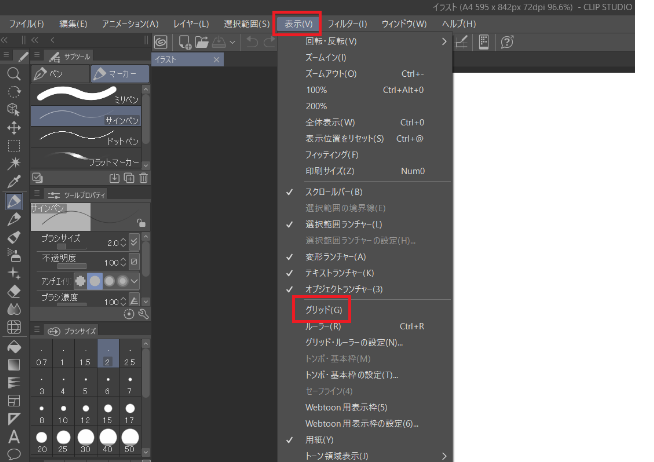Screen dimensions: 654x462
Task: Select the Move layer tool
Action: coord(14,128)
